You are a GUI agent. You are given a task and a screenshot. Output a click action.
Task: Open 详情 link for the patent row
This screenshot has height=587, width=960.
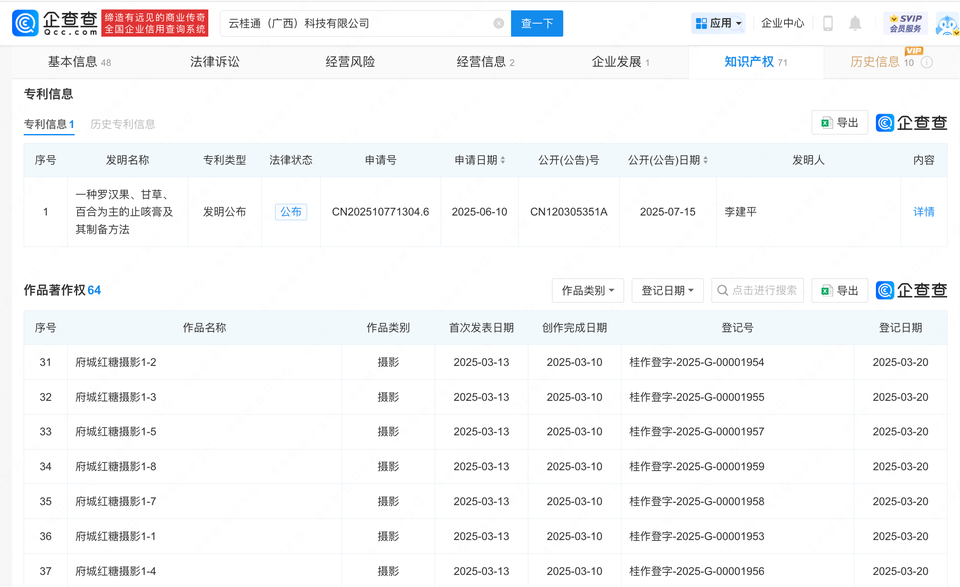923,212
